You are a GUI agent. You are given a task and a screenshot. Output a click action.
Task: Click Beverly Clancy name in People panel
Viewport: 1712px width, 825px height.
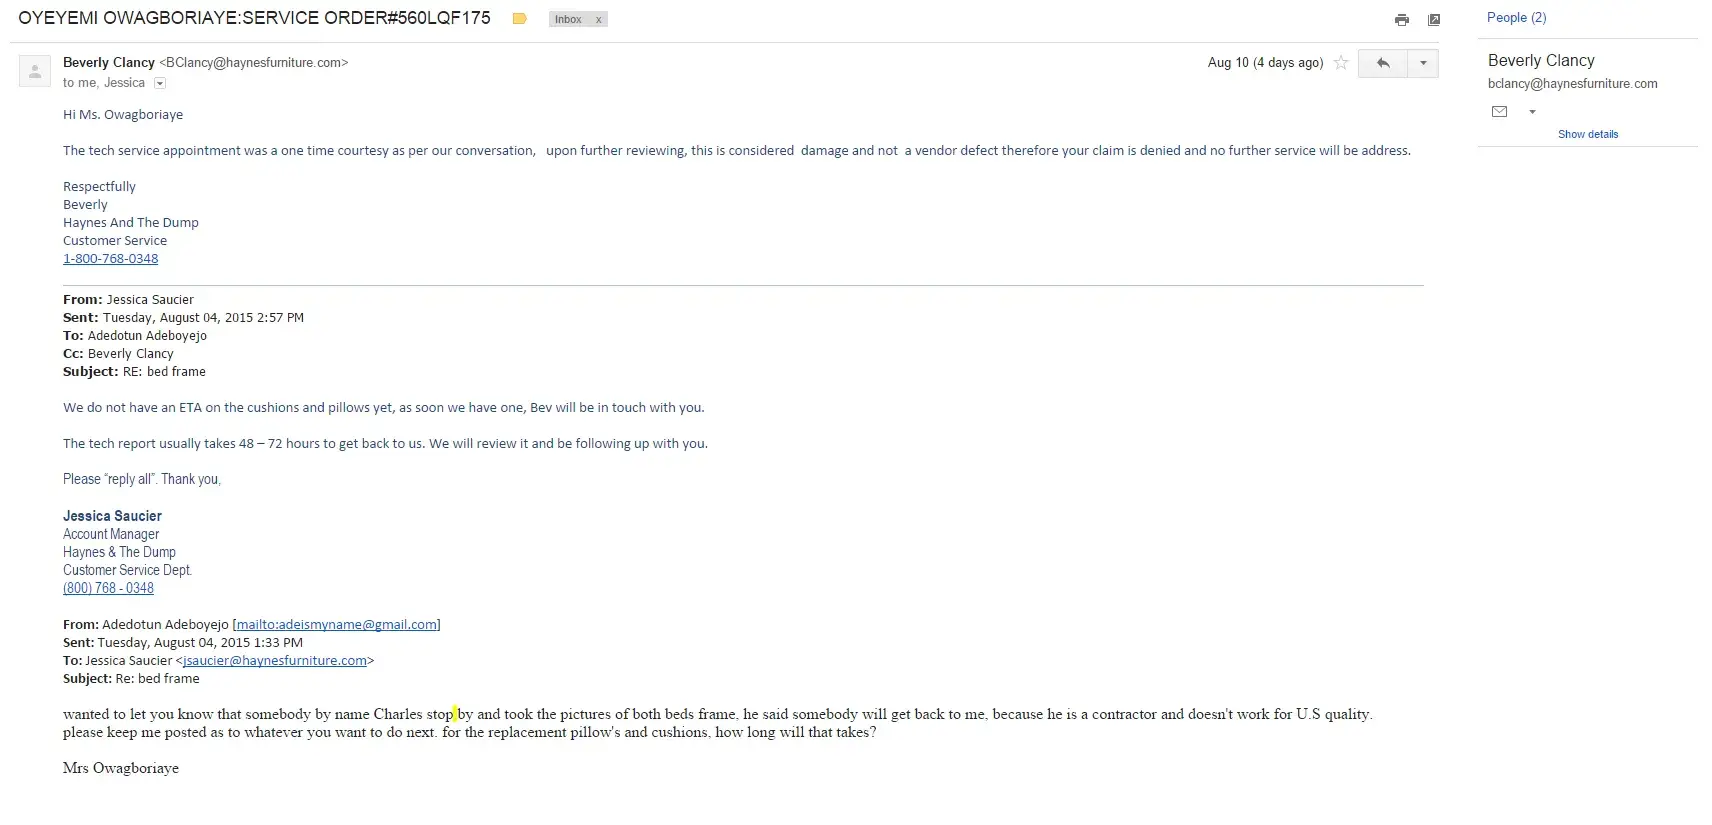point(1541,61)
